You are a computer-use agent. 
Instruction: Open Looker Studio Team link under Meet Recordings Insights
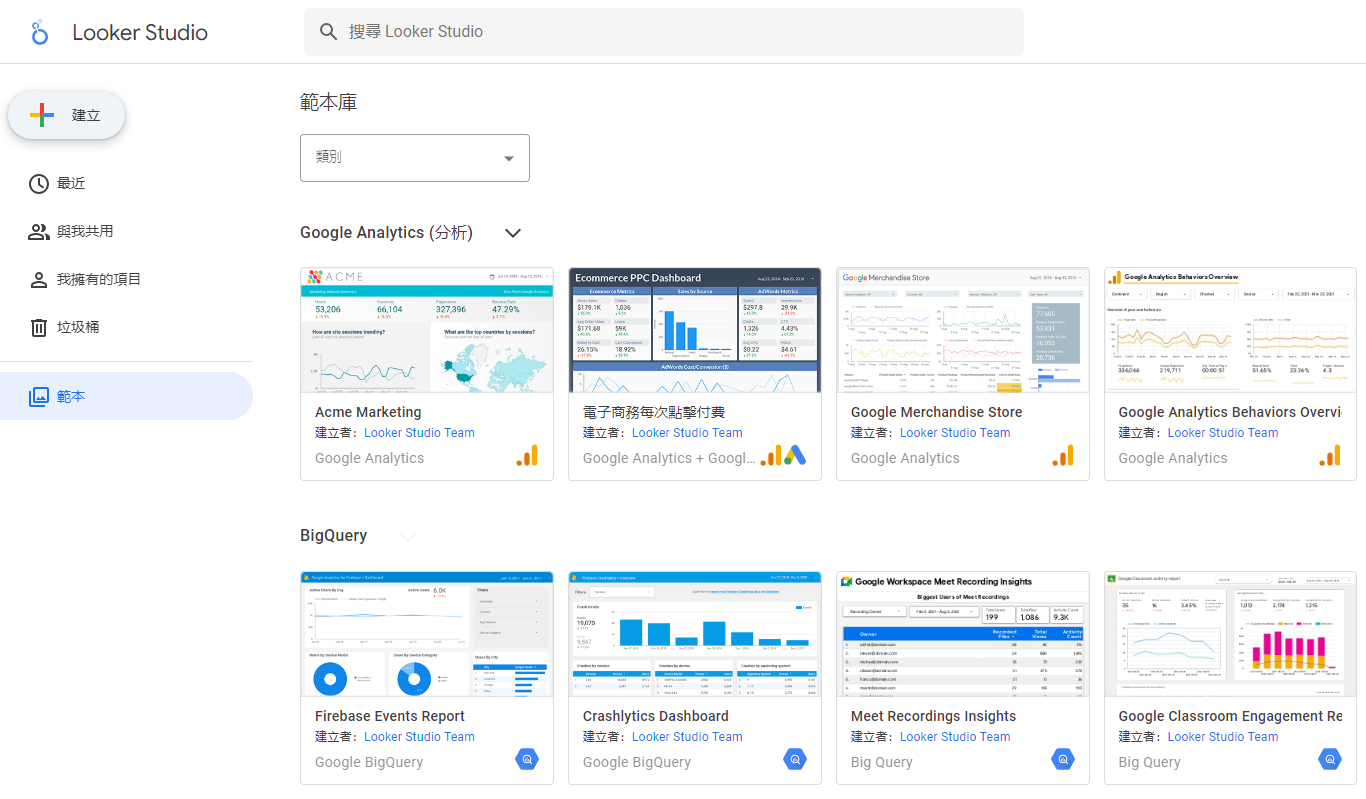955,737
